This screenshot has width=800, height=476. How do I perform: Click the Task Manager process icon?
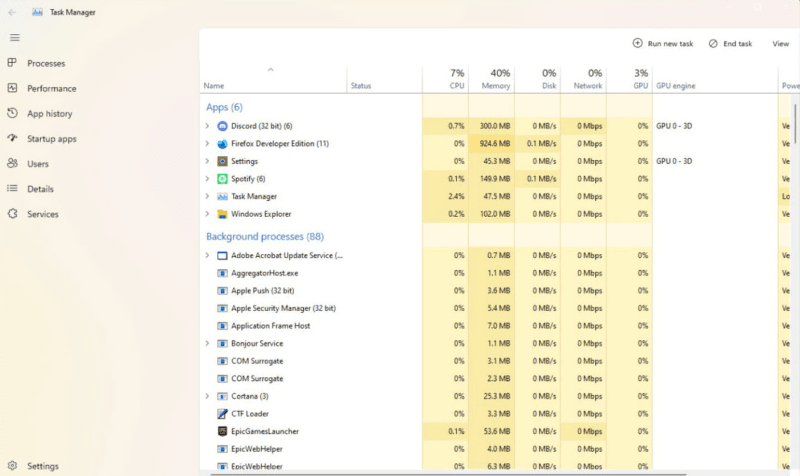tap(222, 196)
